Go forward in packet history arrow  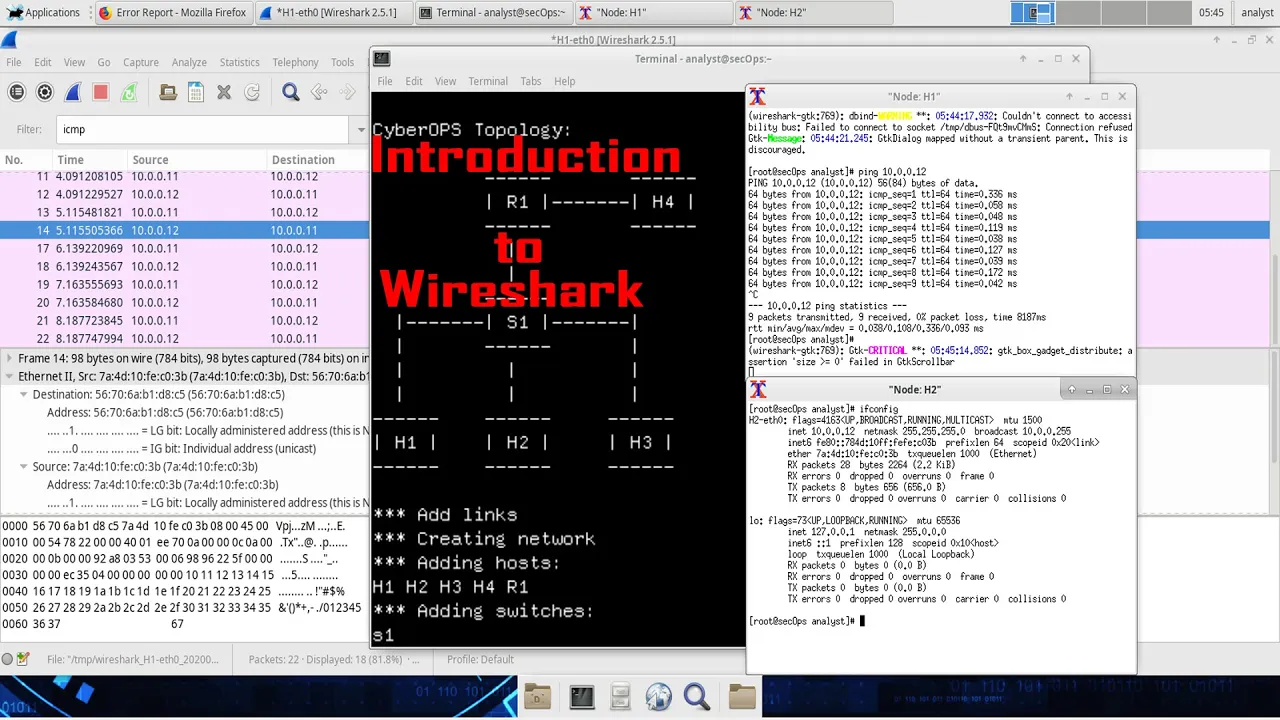click(347, 92)
